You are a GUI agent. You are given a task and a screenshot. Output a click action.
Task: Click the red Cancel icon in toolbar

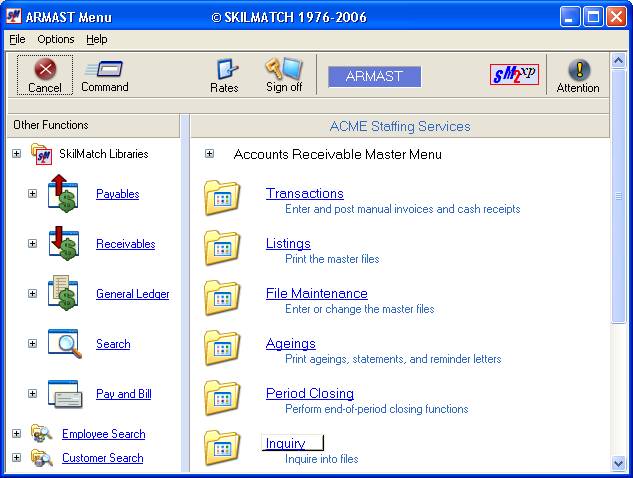[45, 69]
